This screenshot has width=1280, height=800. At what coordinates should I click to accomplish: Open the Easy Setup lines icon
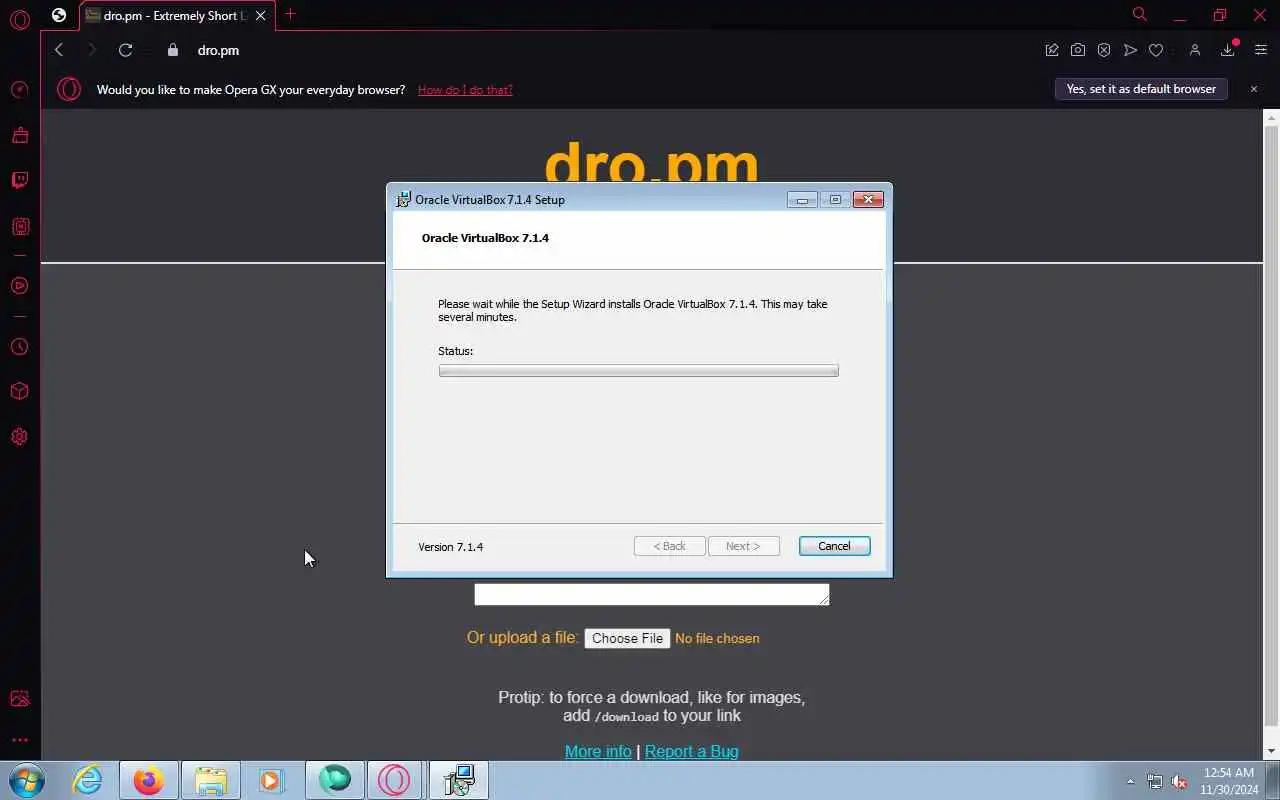tap(1260, 50)
